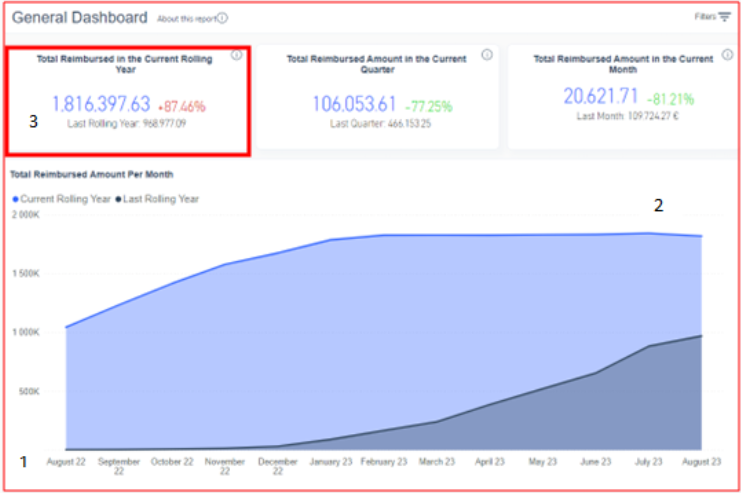This screenshot has height=493, width=741.
Task: Click the General Dashboard title
Action: point(79,17)
